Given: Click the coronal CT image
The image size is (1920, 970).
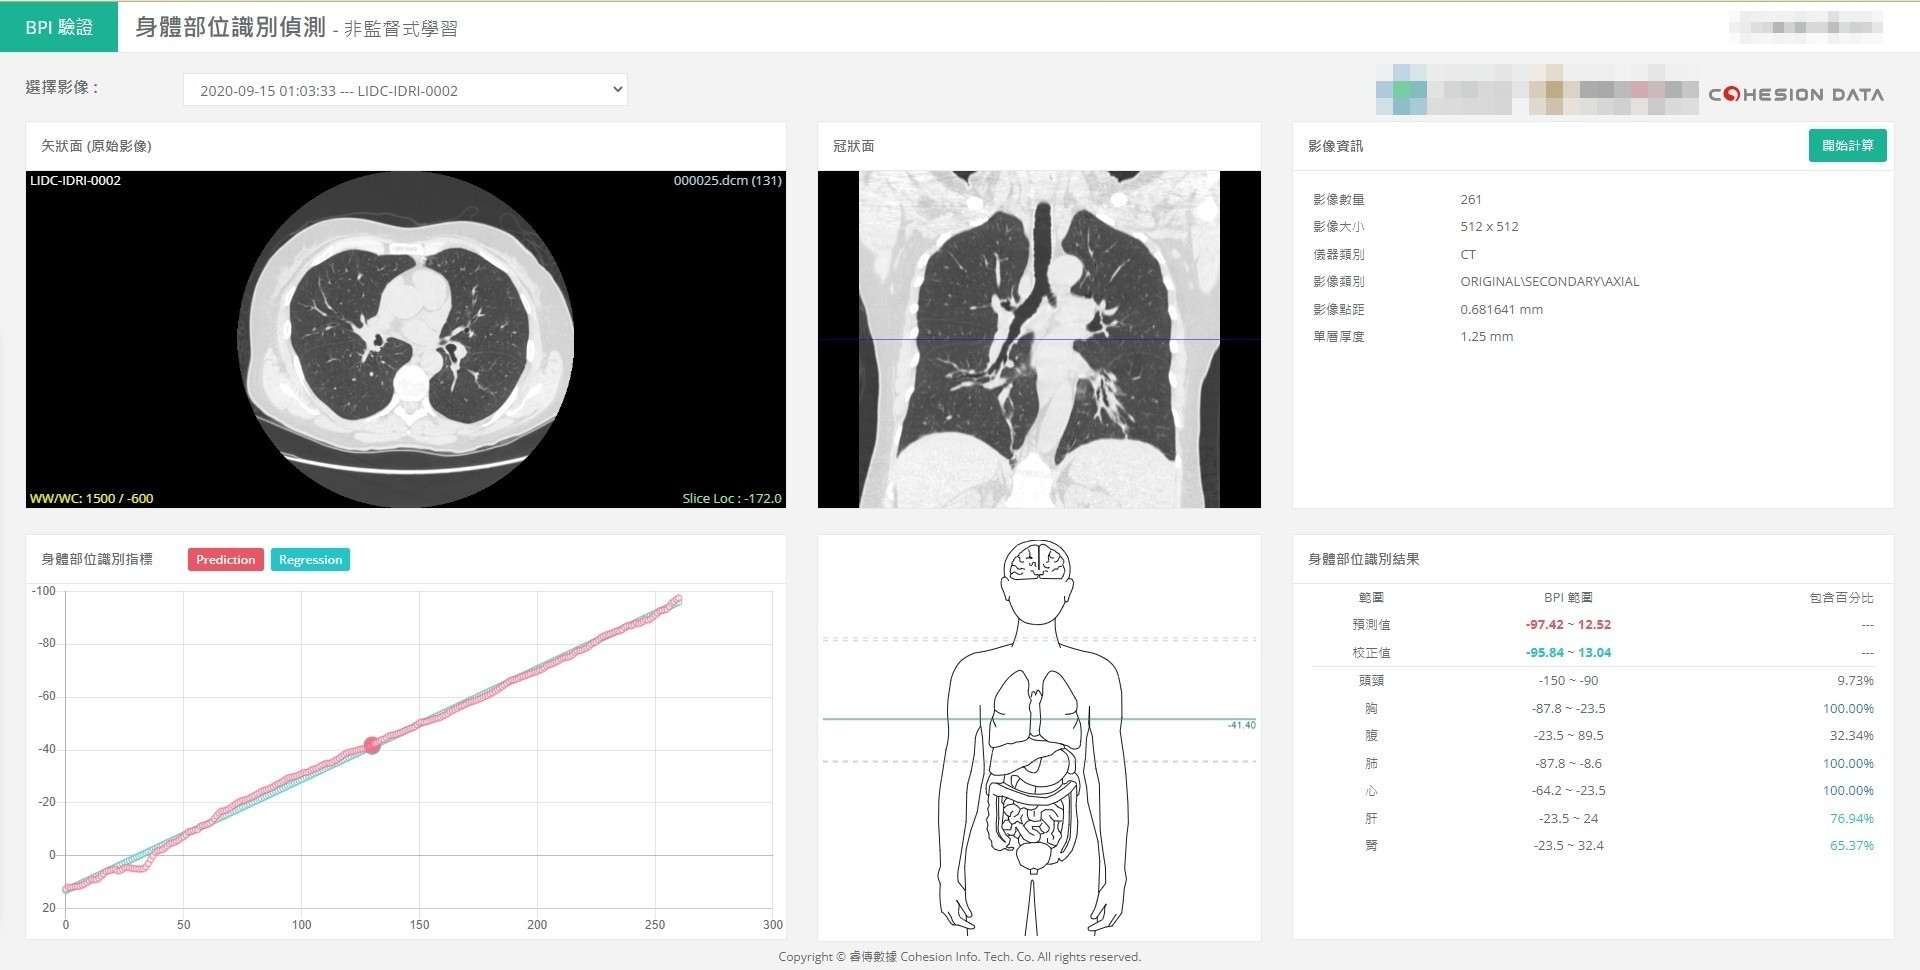Looking at the screenshot, I should [1039, 339].
